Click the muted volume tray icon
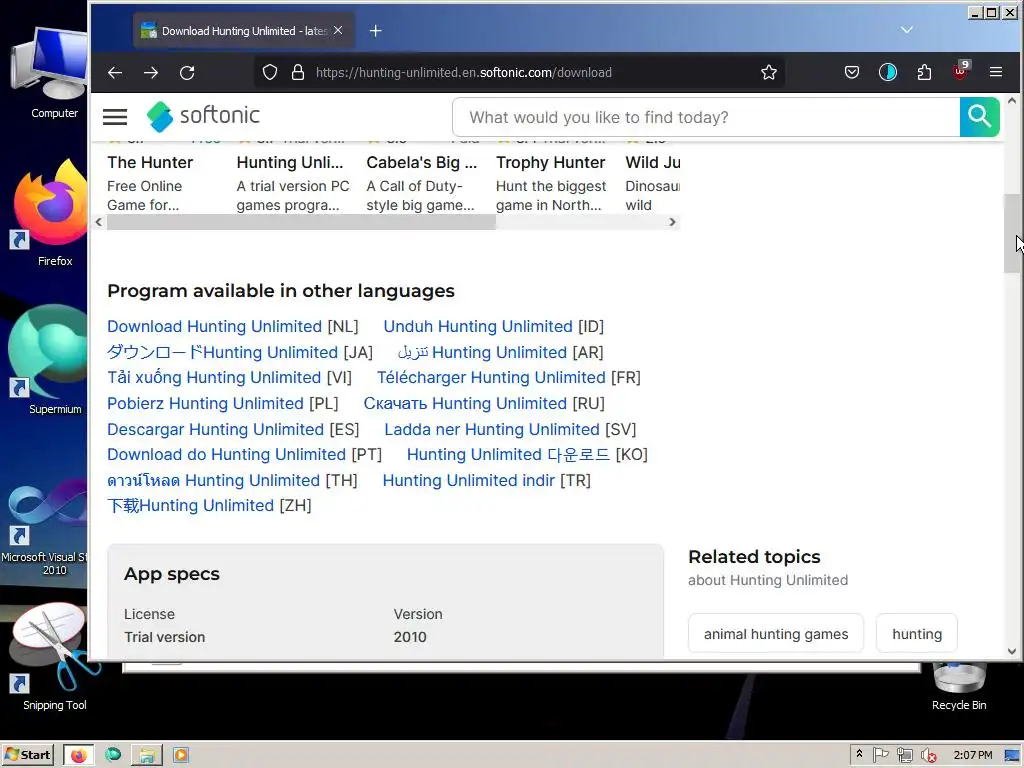The image size is (1024, 768). (x=928, y=756)
